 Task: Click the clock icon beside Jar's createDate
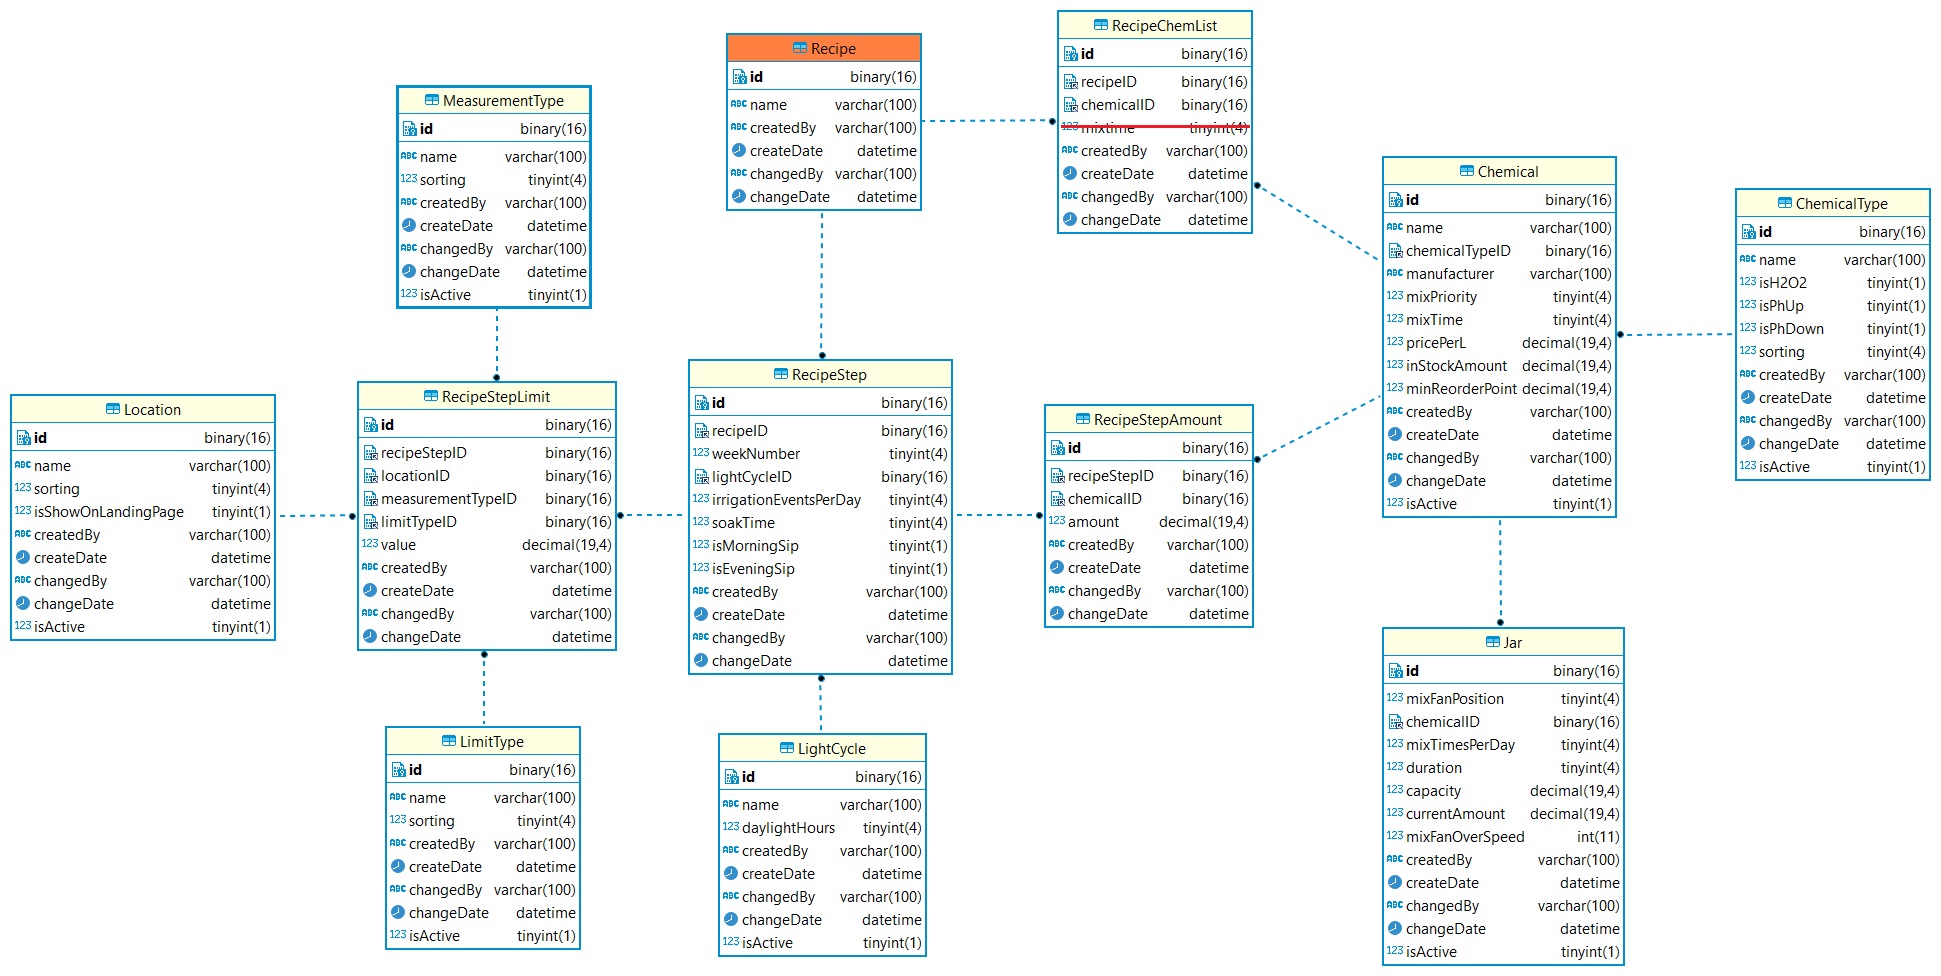coord(1395,882)
